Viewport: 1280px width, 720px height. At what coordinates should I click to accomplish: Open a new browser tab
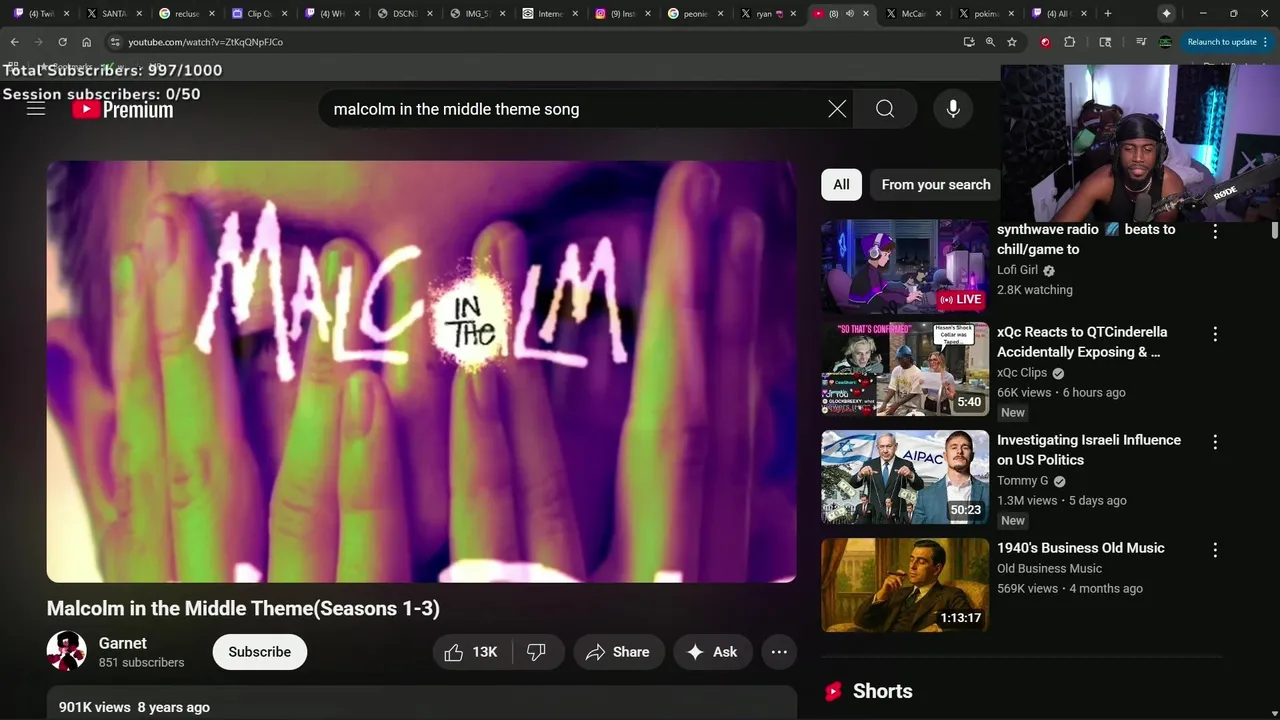(1107, 14)
